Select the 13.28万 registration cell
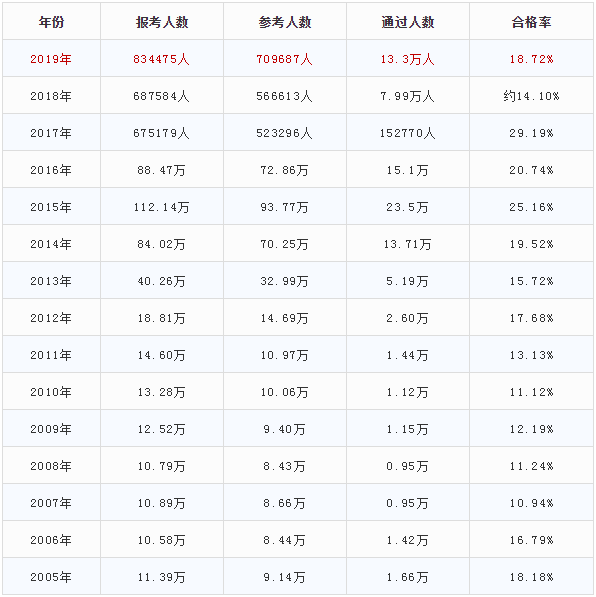Viewport: 596px width, 597px height. [x=162, y=392]
